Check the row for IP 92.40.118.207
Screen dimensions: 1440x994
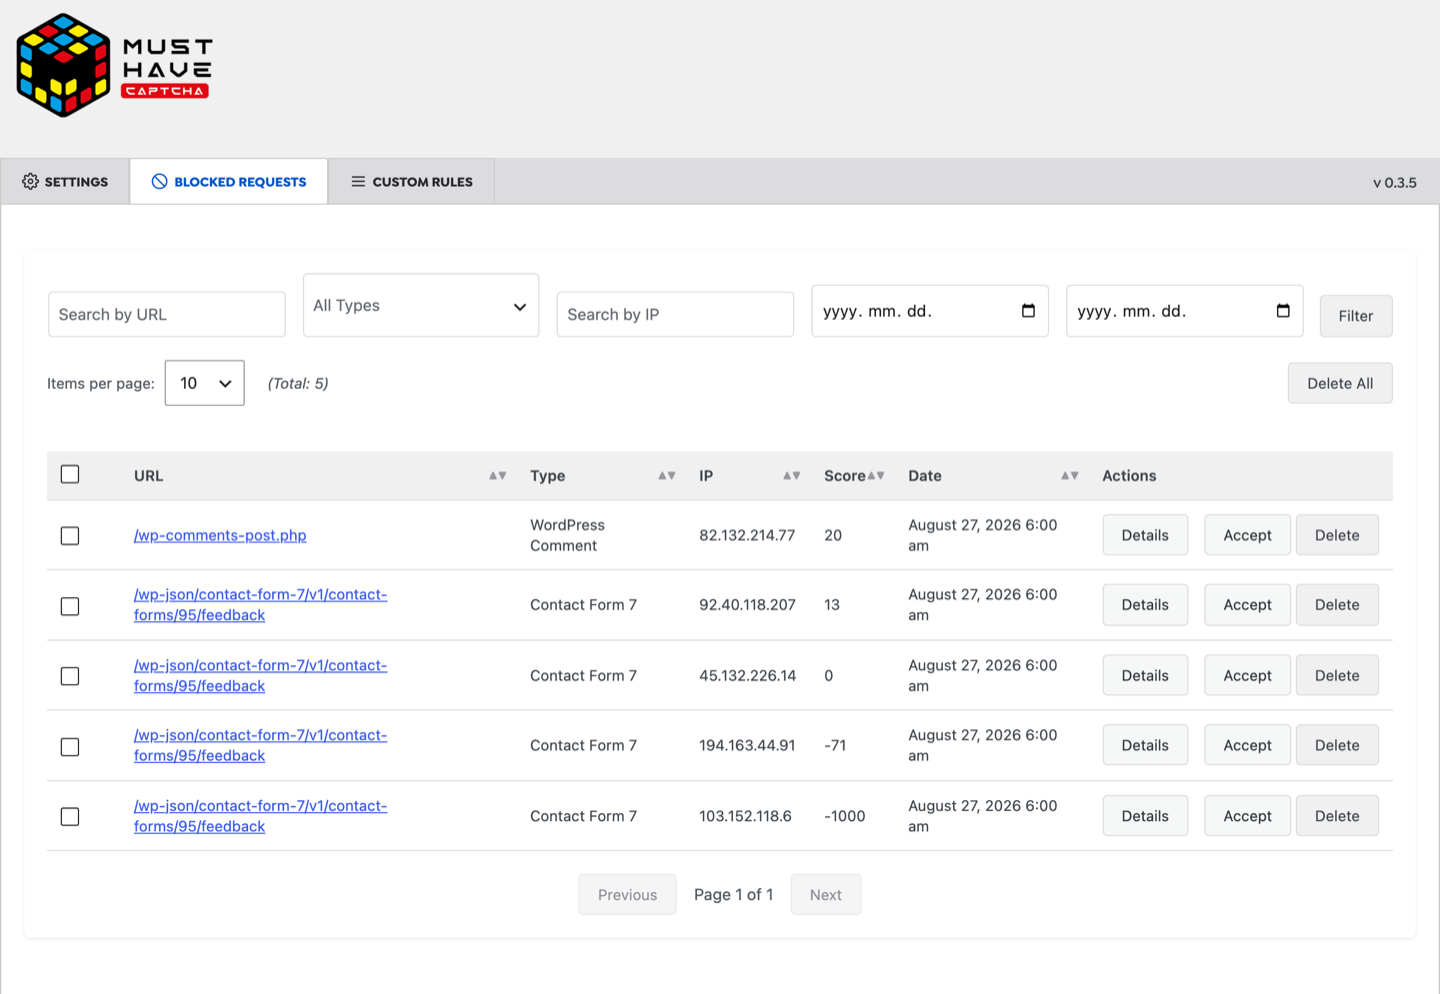70,606
